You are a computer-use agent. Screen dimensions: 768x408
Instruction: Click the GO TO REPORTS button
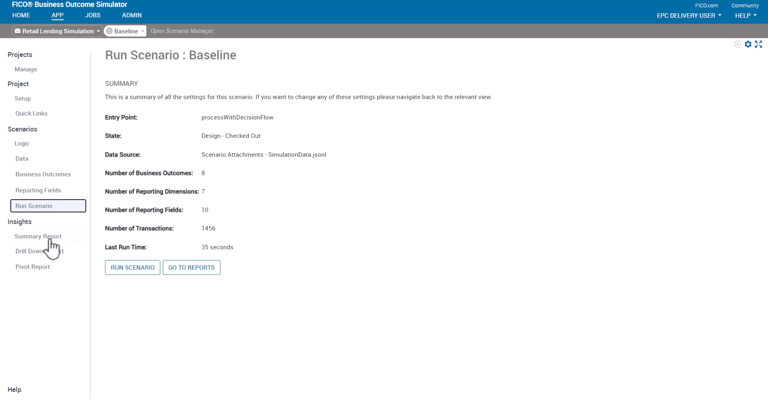[192, 267]
